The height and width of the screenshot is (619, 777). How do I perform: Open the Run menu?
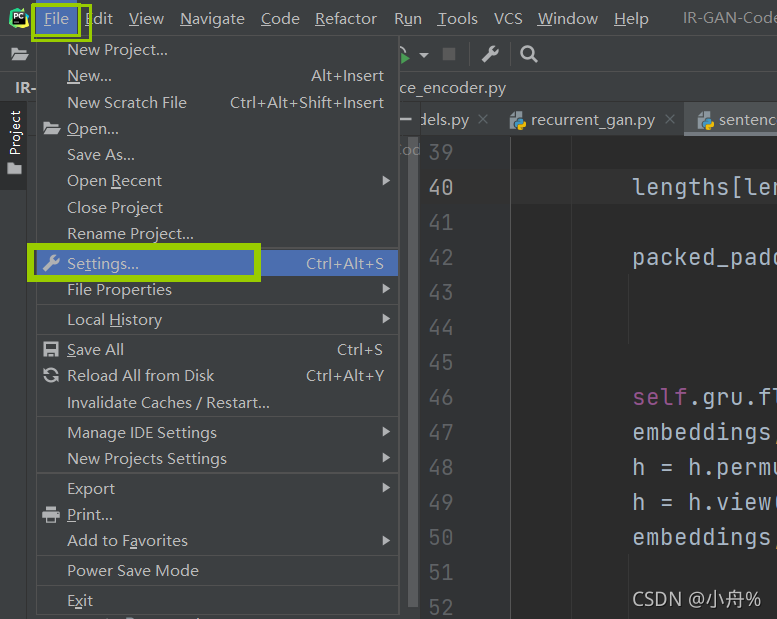(x=408, y=19)
